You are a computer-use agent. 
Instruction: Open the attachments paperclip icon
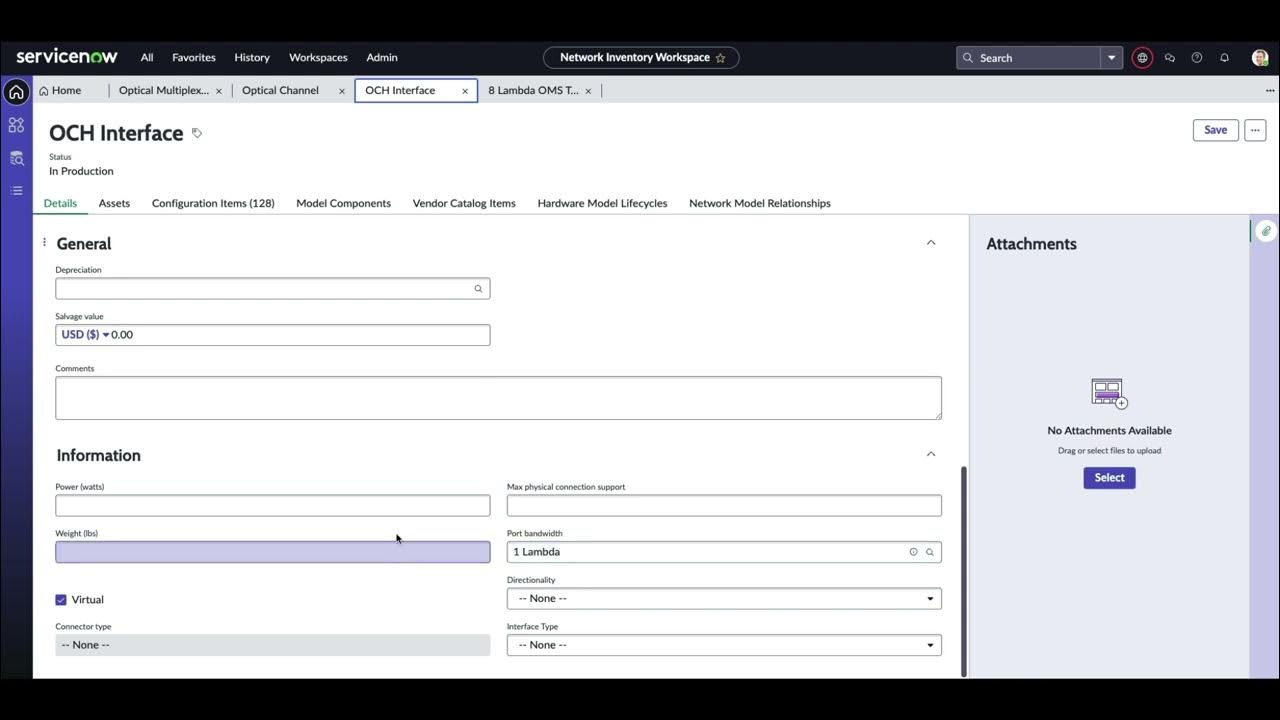[1265, 231]
